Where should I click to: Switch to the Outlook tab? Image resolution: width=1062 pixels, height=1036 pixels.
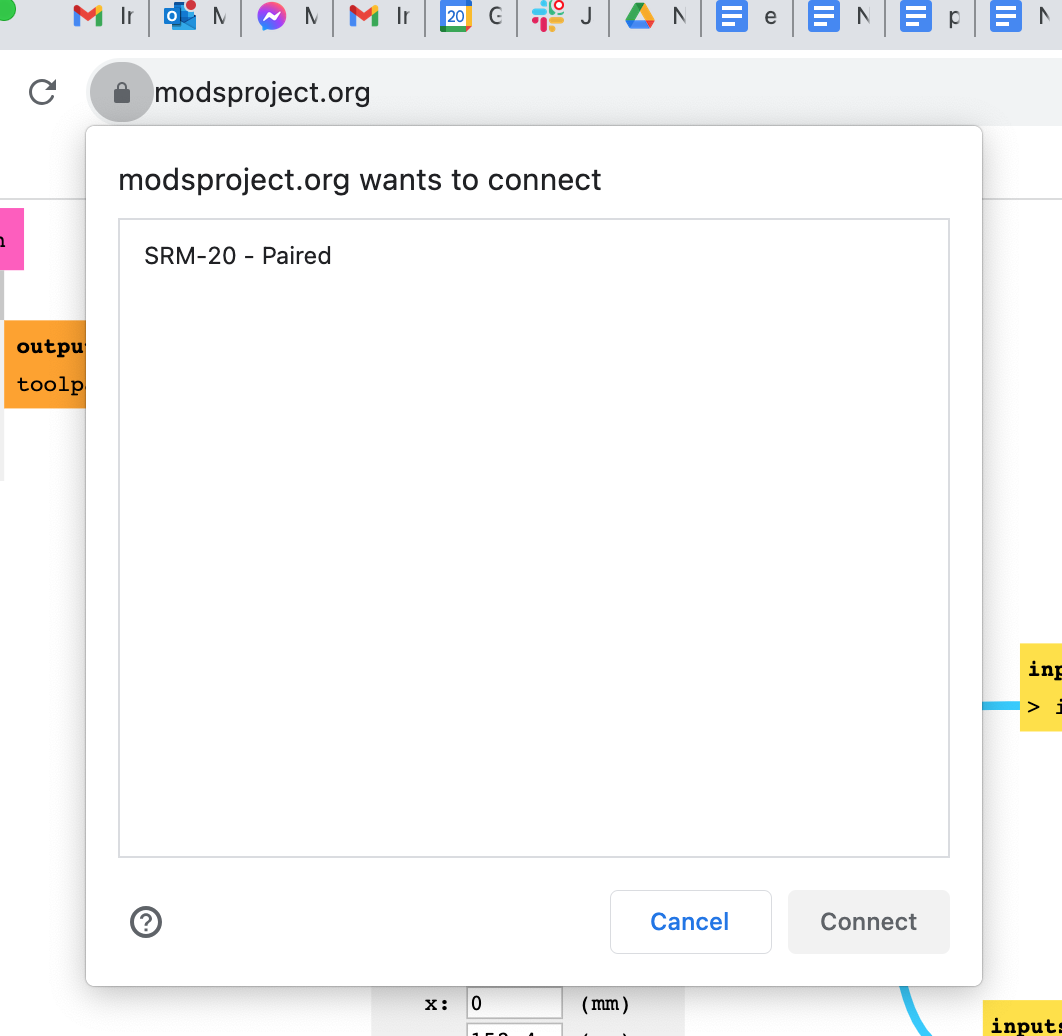[x=196, y=16]
